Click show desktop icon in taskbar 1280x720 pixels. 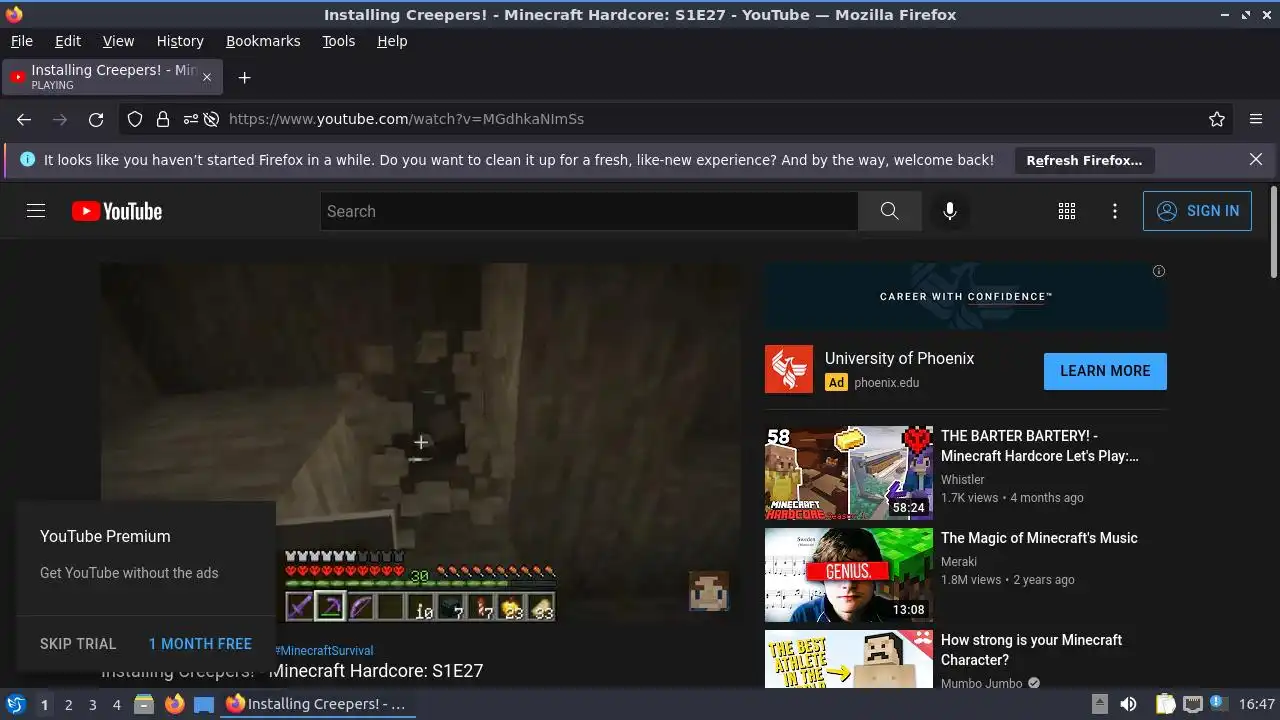204,704
